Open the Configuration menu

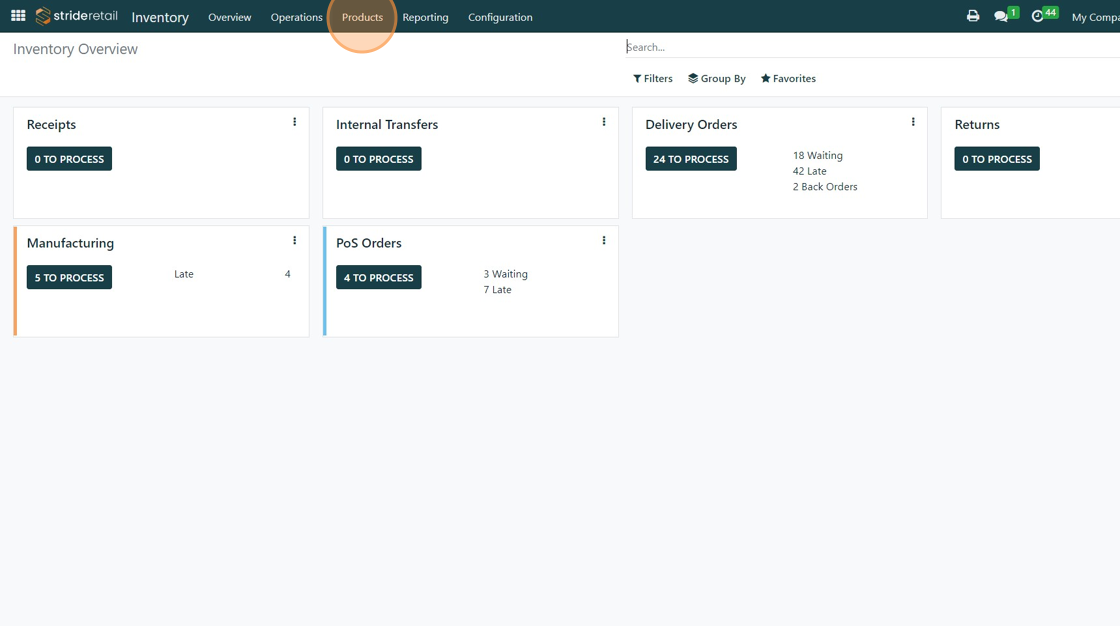pos(500,17)
